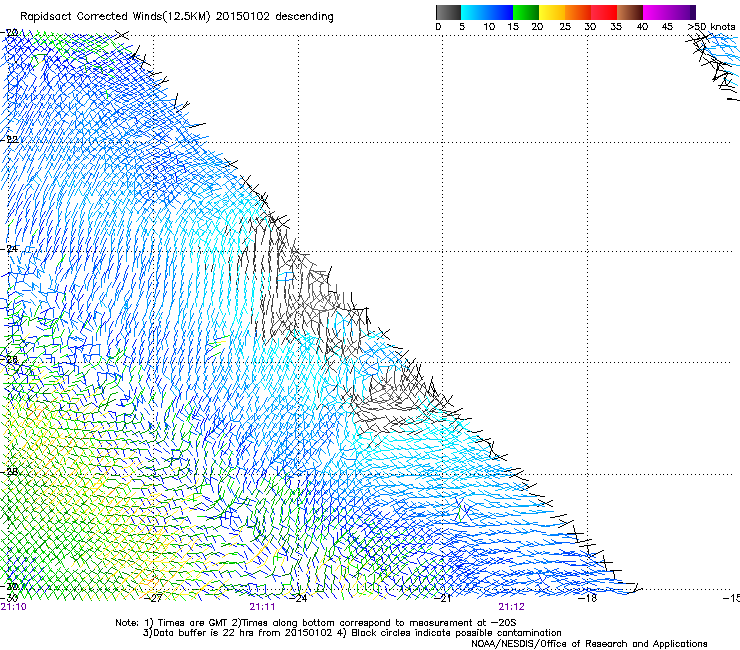Click the '35' label under the color scale
Viewport: 740px width, 650px height.
click(616, 27)
